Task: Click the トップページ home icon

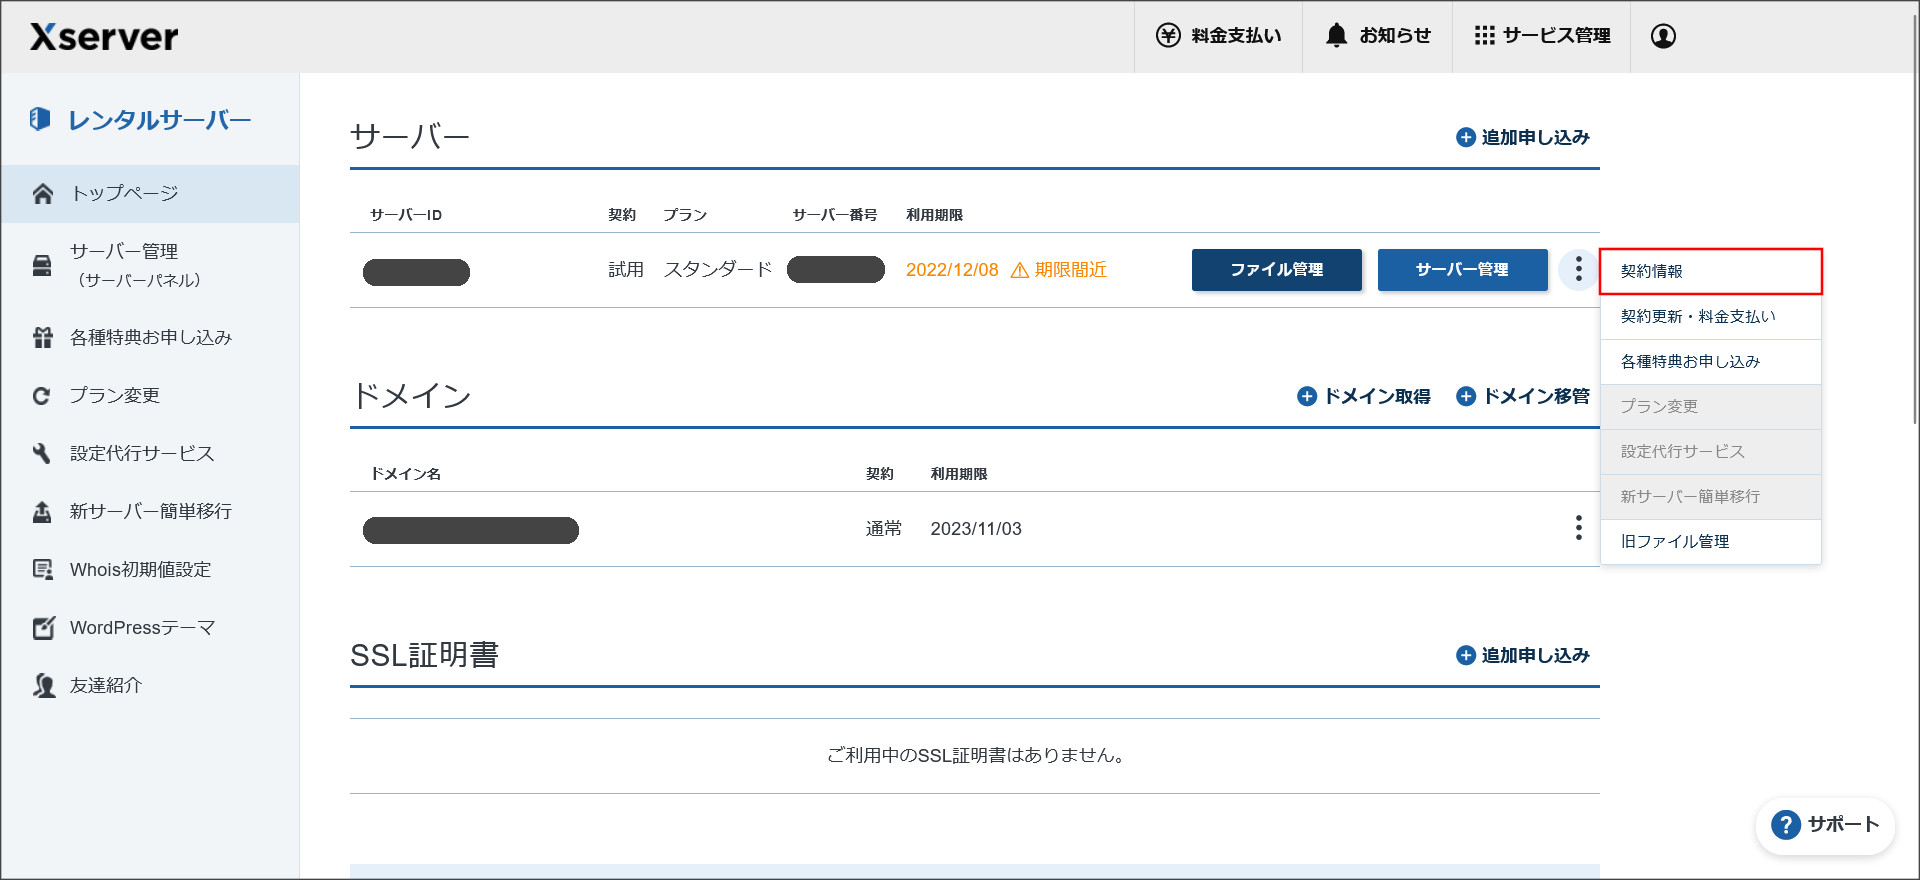Action: [43, 194]
